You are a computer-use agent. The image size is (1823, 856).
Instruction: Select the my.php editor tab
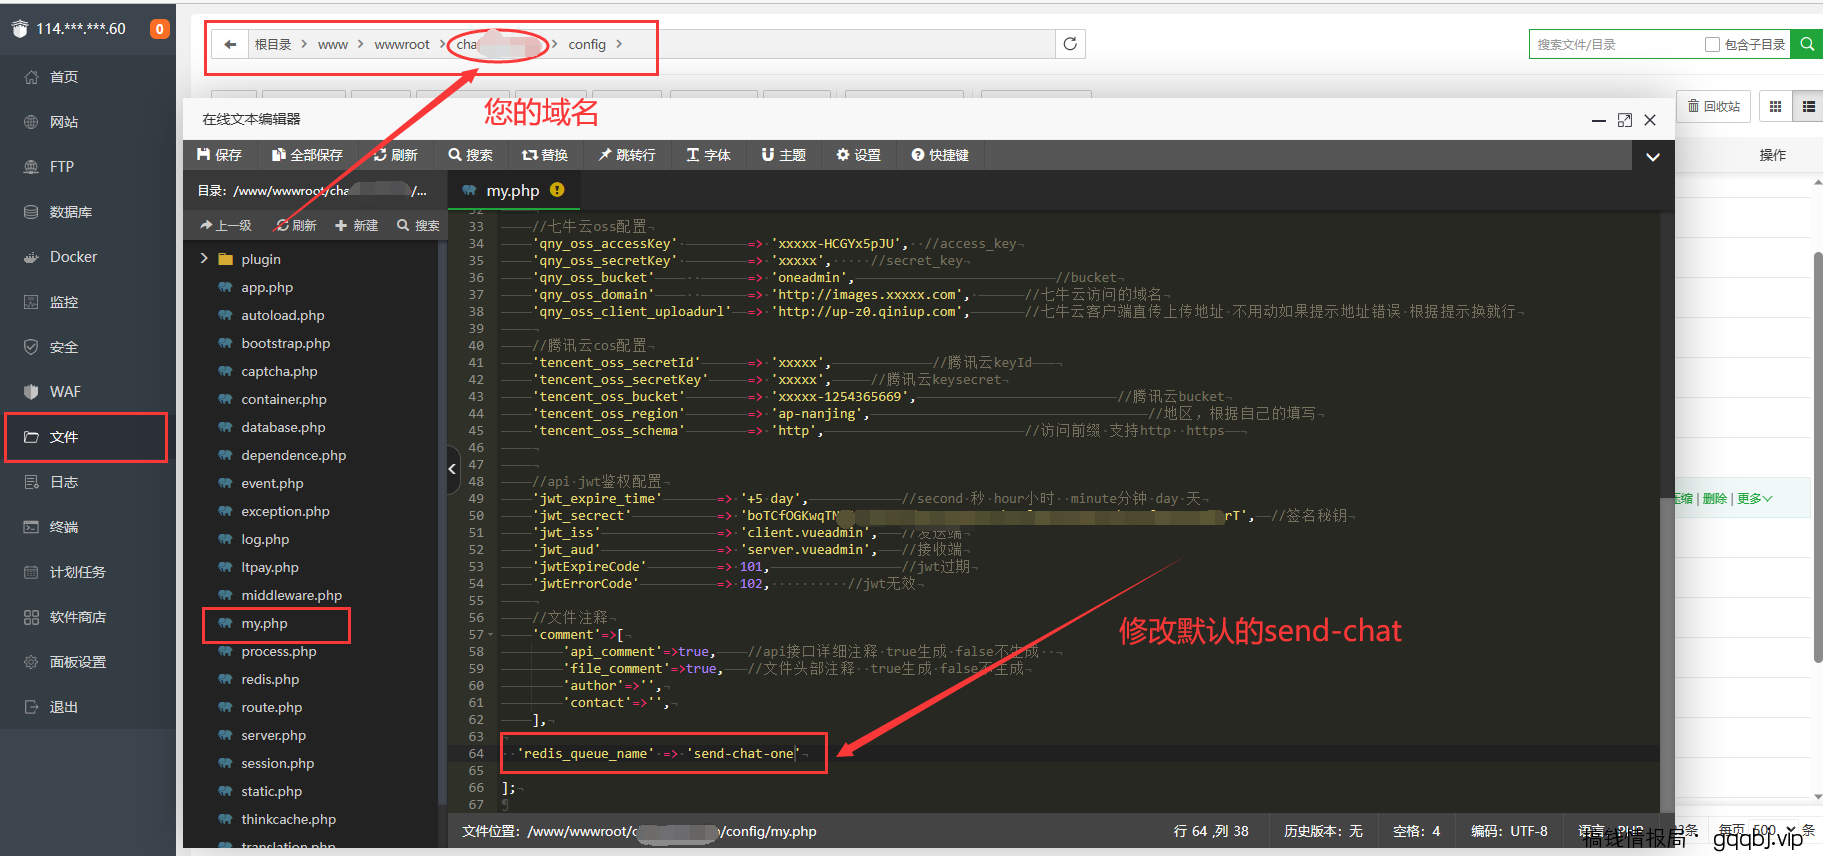click(x=512, y=190)
